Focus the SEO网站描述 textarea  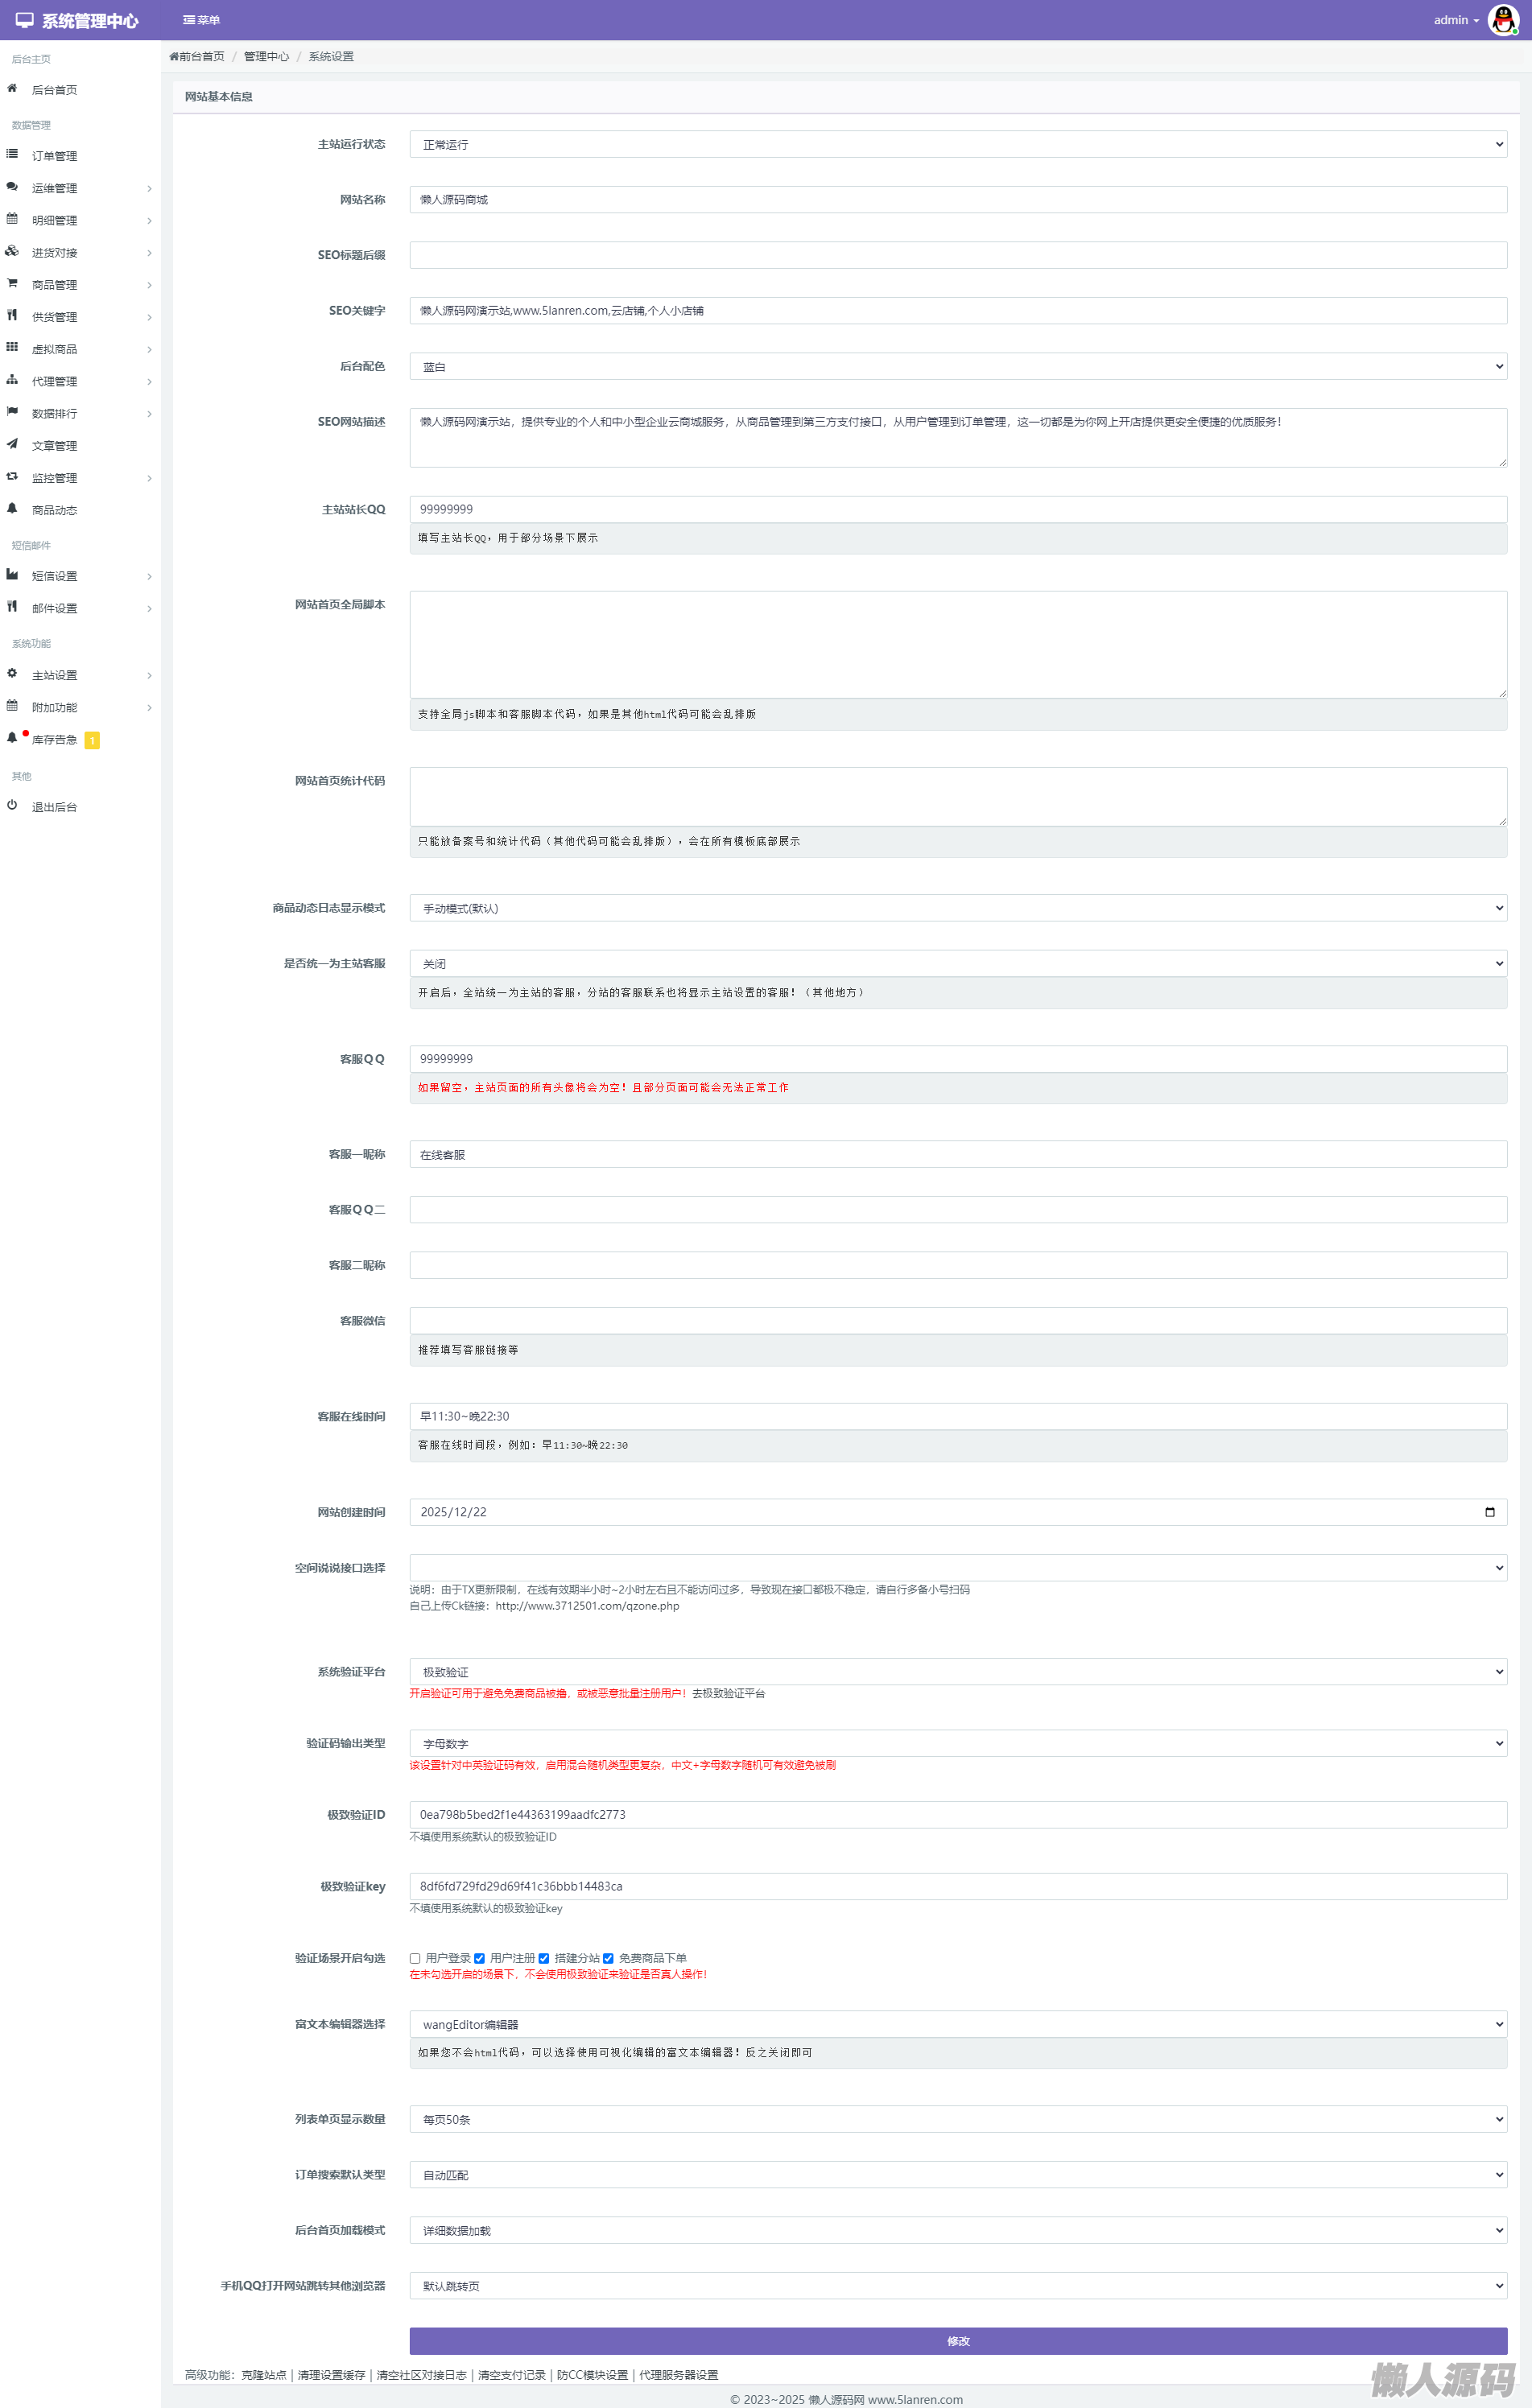[958, 437]
